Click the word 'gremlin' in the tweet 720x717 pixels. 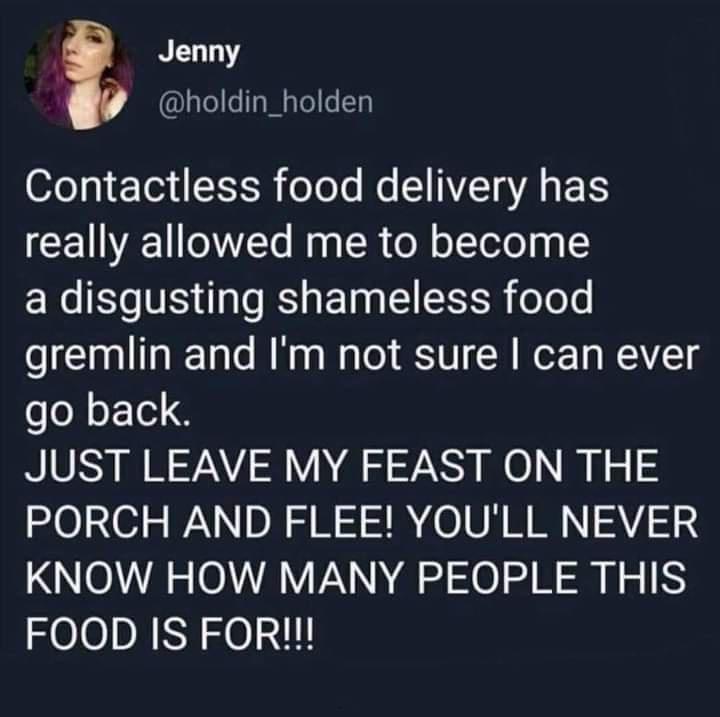click(x=97, y=356)
